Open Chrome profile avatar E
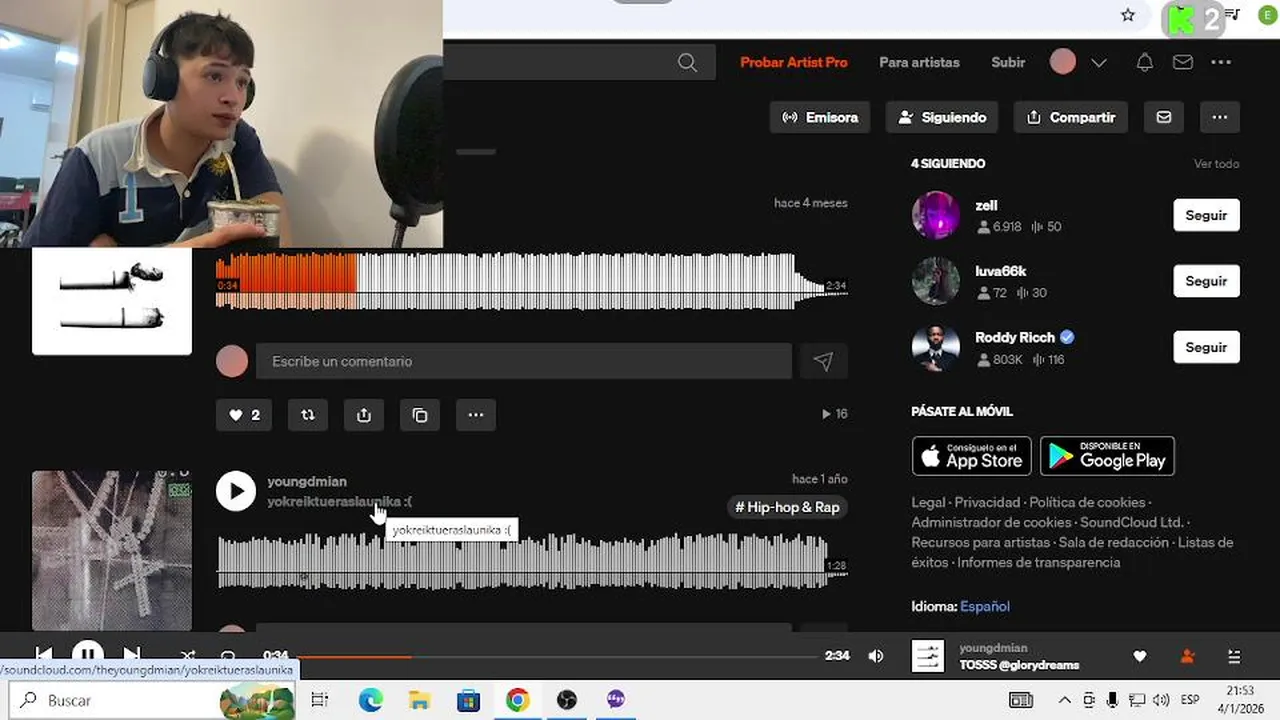 pos(1269,15)
